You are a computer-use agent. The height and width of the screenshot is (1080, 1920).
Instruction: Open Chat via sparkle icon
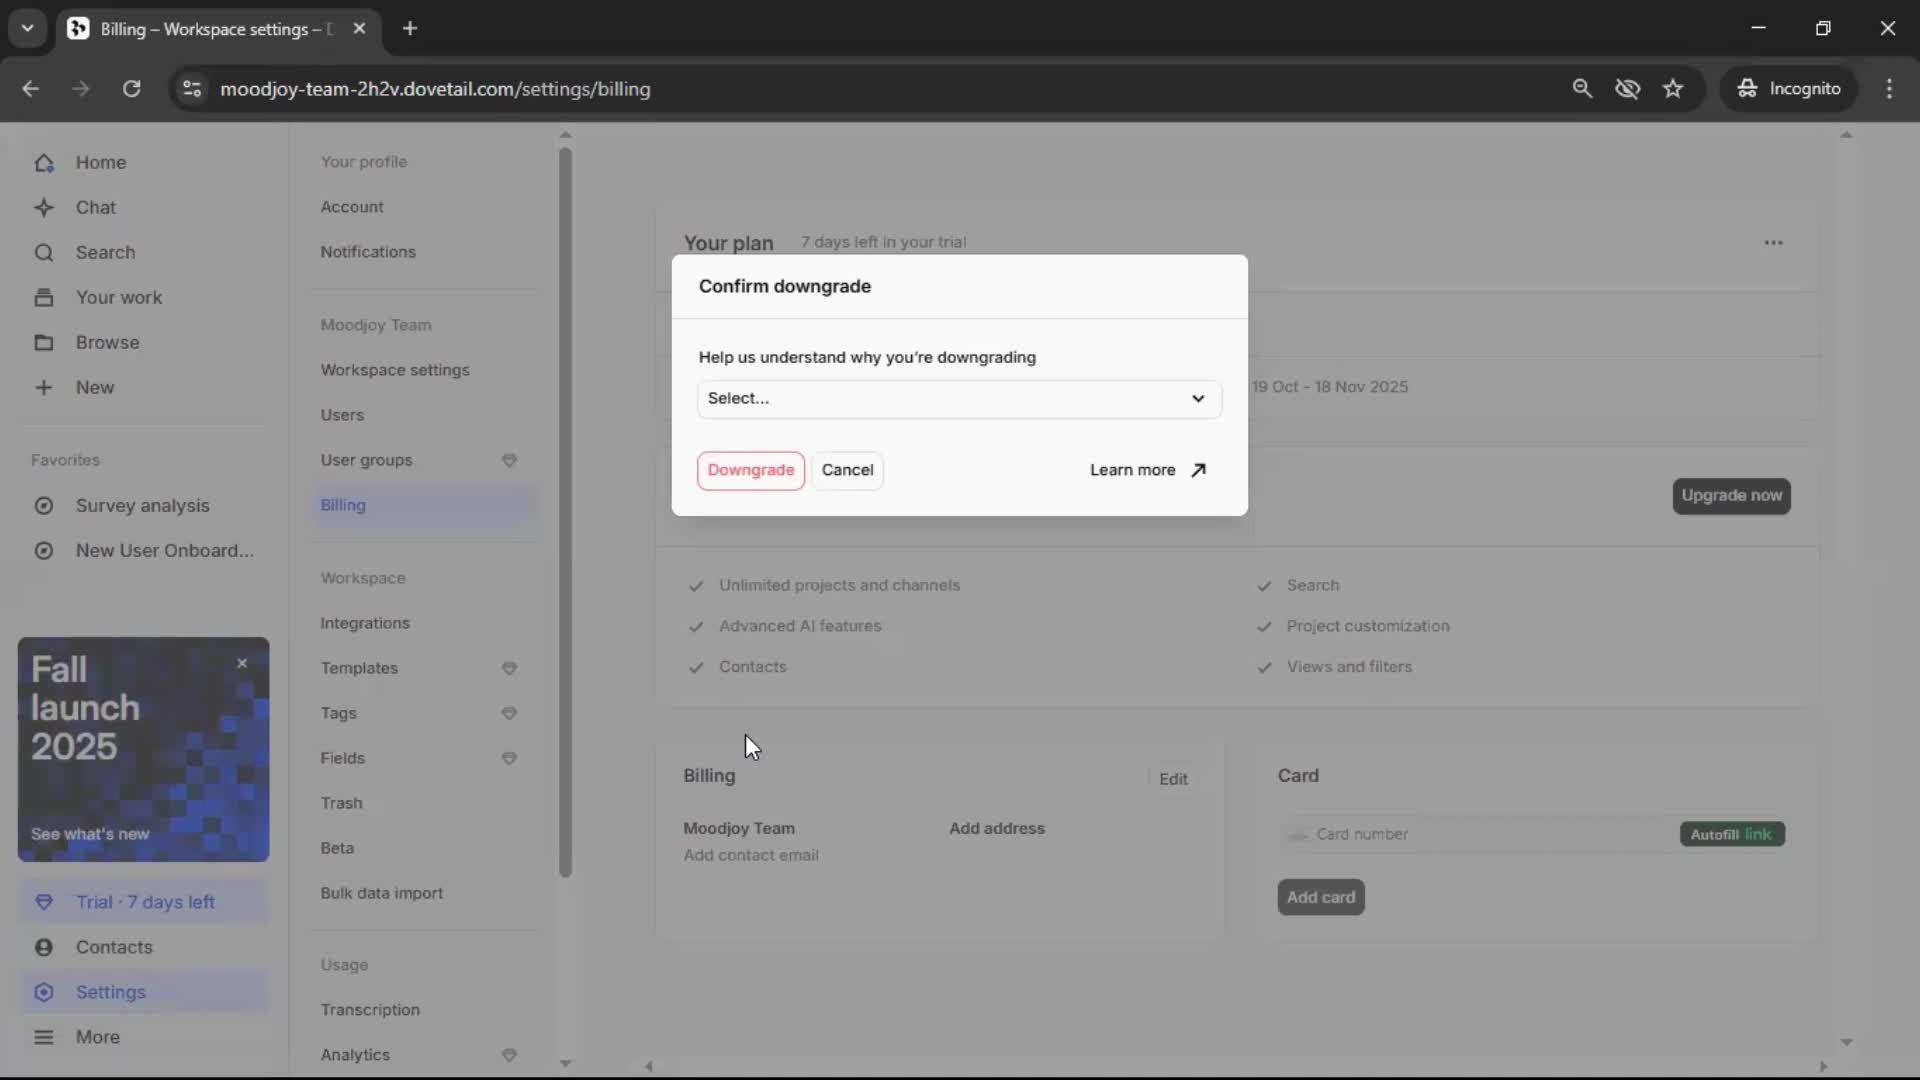pyautogui.click(x=44, y=208)
